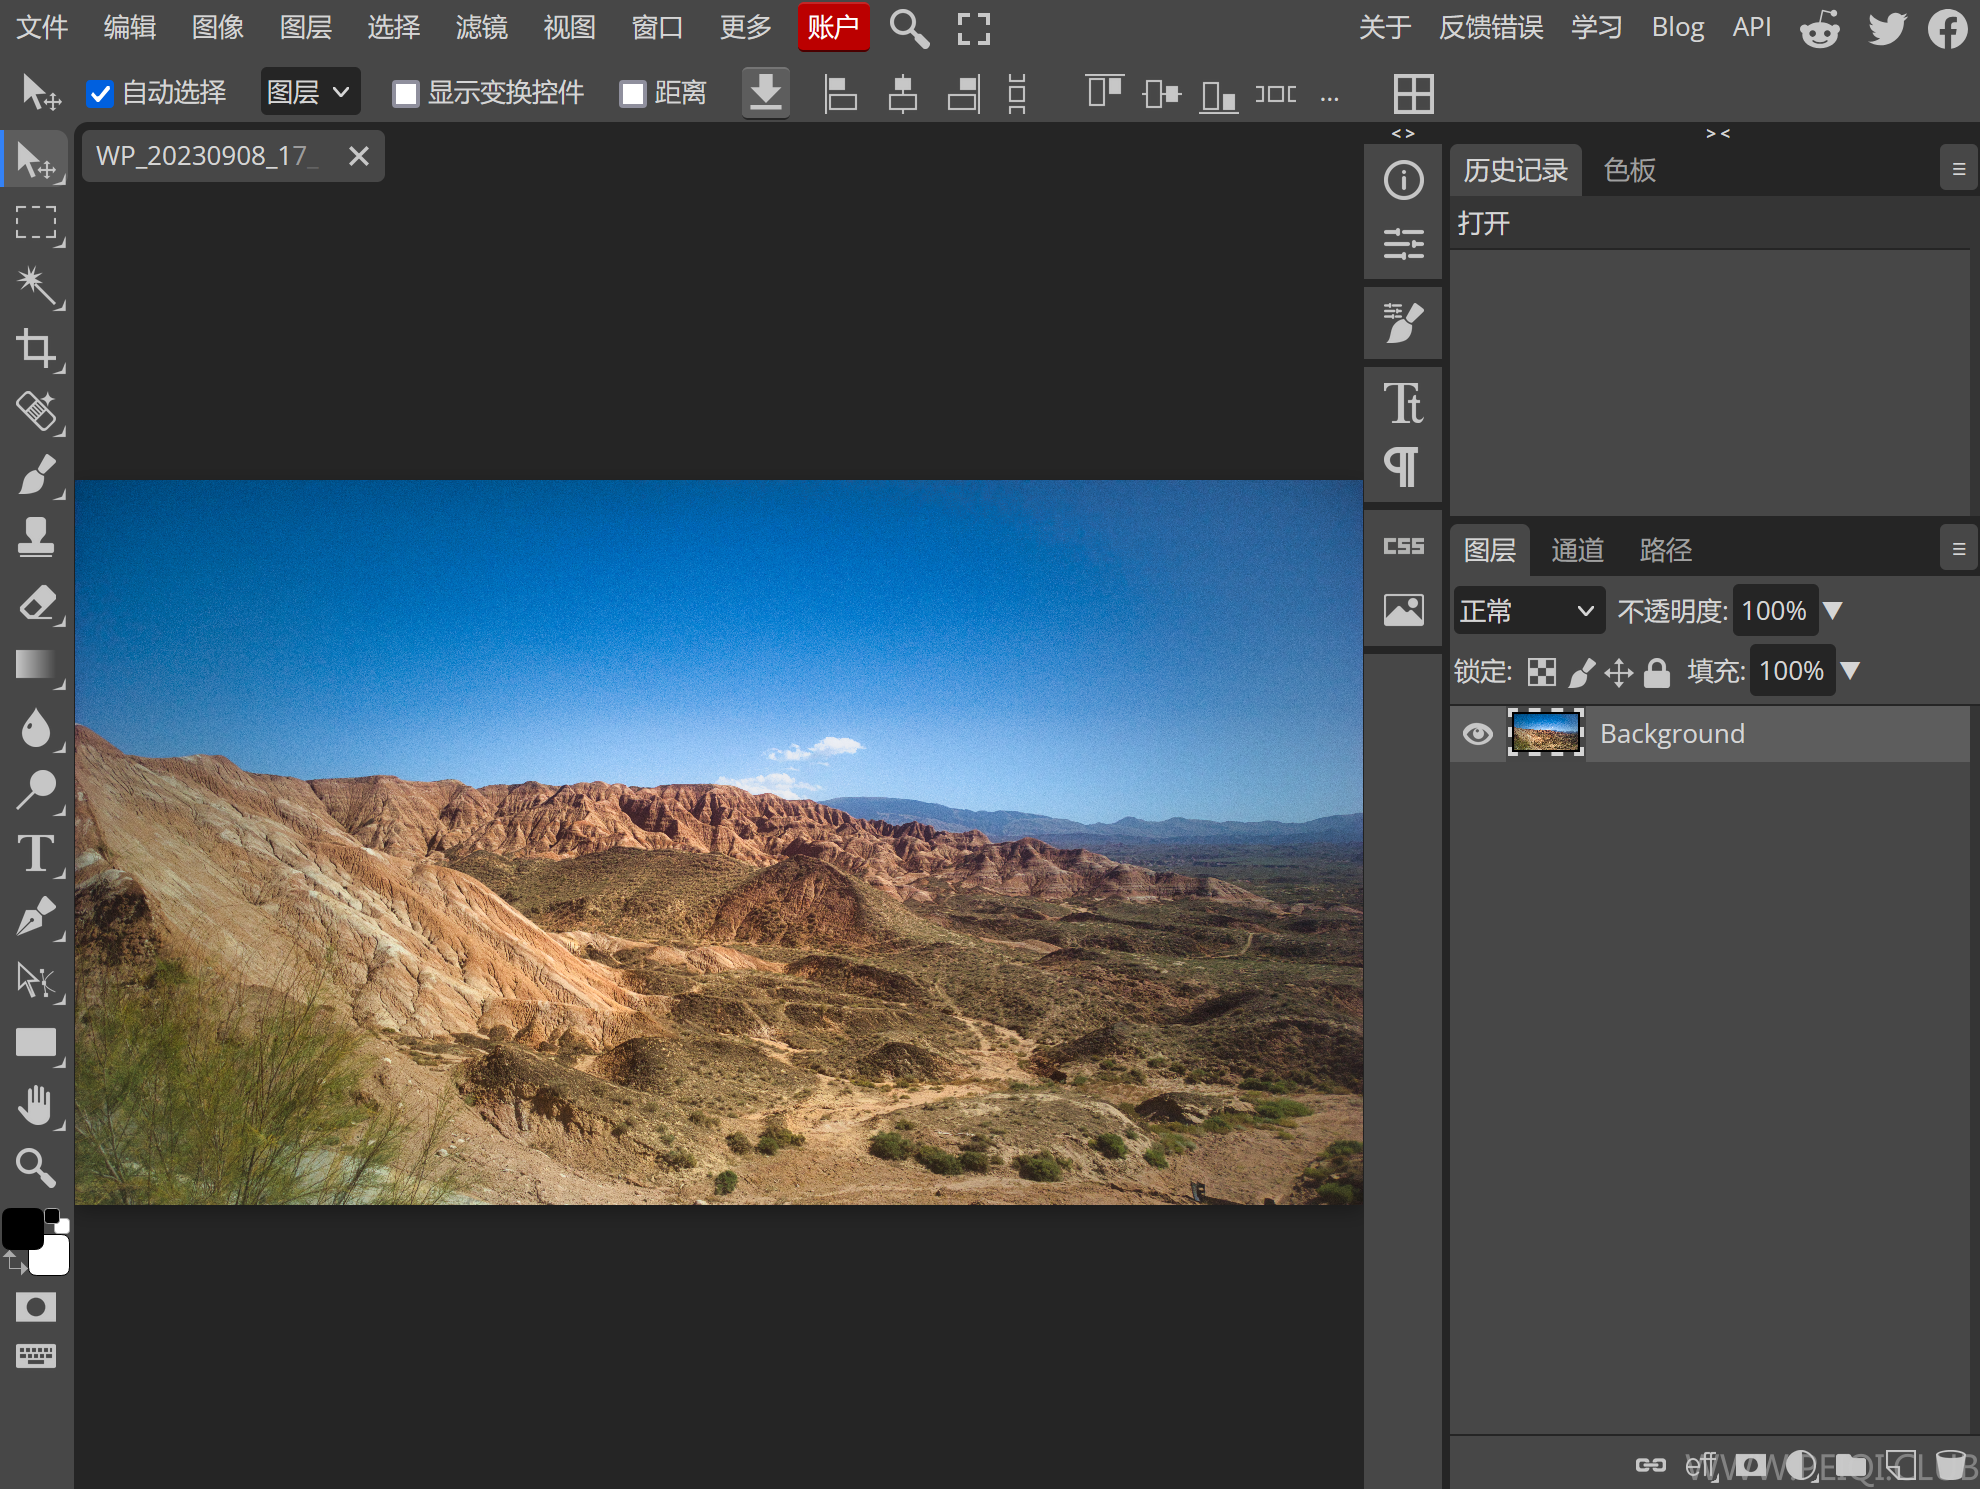Open the history panel menu button
Image resolution: width=1980 pixels, height=1489 pixels.
click(1958, 170)
